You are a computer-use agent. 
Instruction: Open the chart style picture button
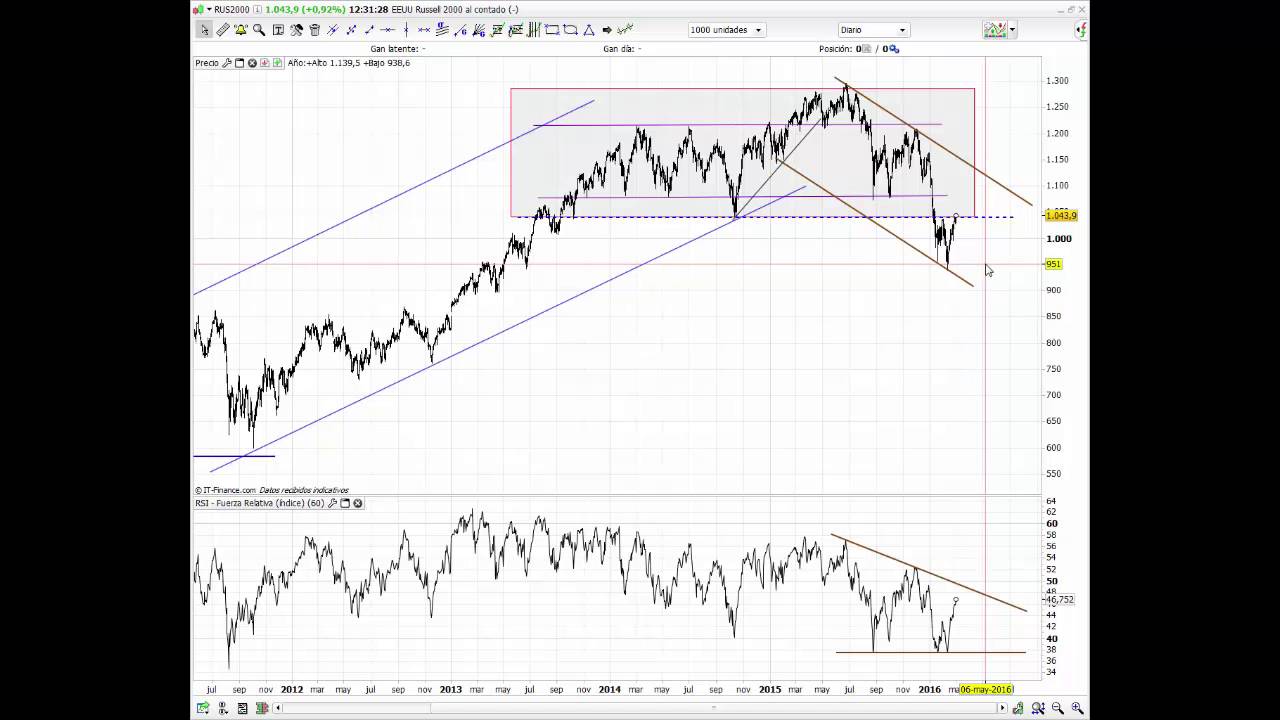point(995,30)
